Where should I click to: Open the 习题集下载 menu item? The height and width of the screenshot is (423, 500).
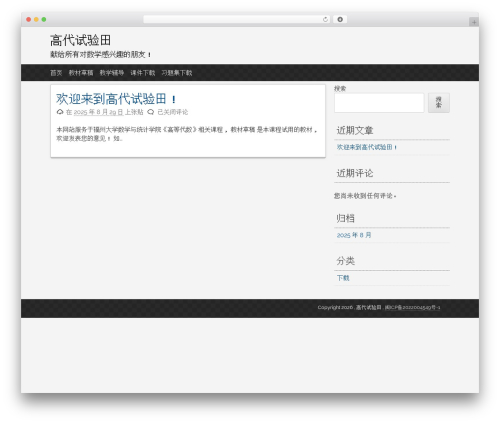177,73
